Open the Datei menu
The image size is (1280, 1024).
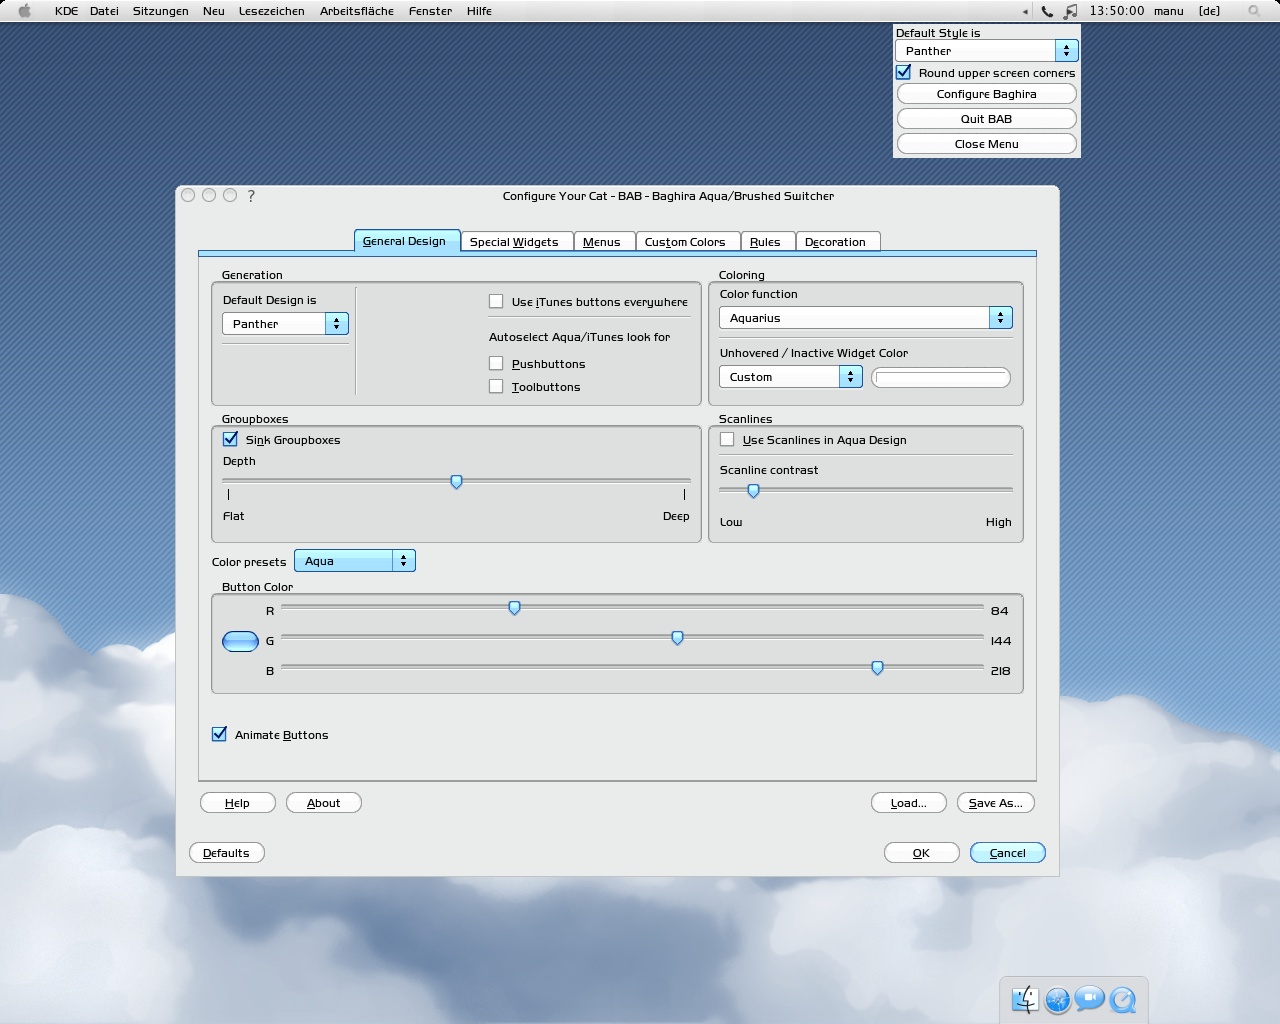pyautogui.click(x=104, y=11)
